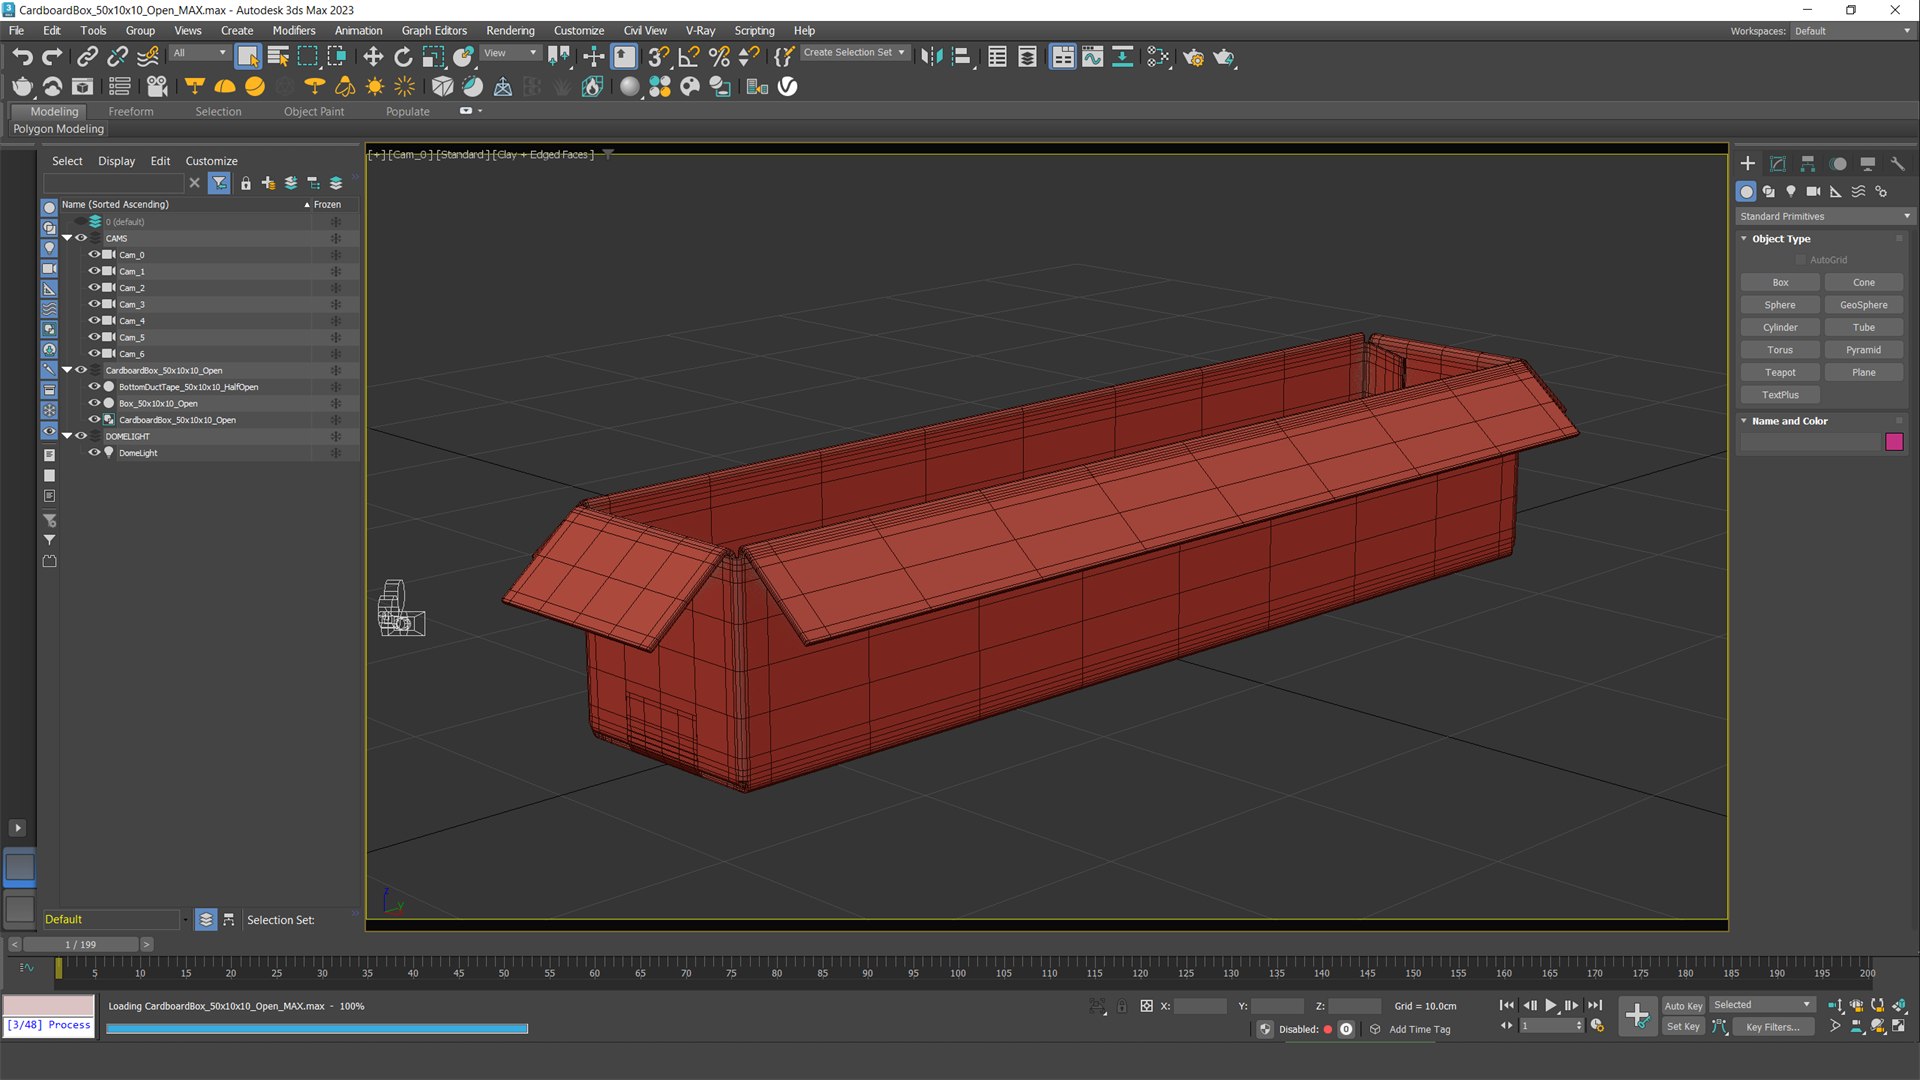
Task: Collapse the Object Type rollout
Action: coord(1744,239)
